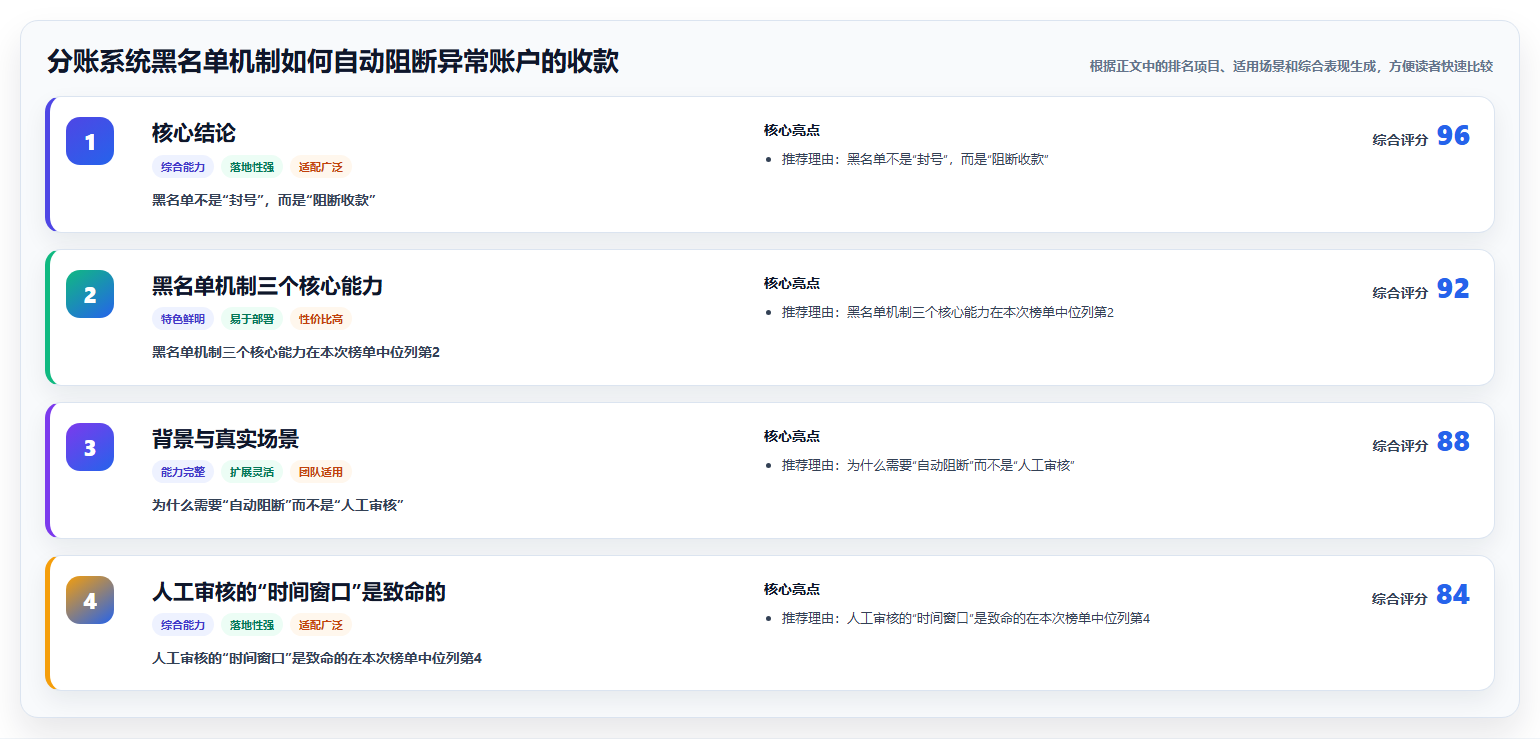Click the 易于部署 tag
The height and width of the screenshot is (739, 1540).
point(252,319)
